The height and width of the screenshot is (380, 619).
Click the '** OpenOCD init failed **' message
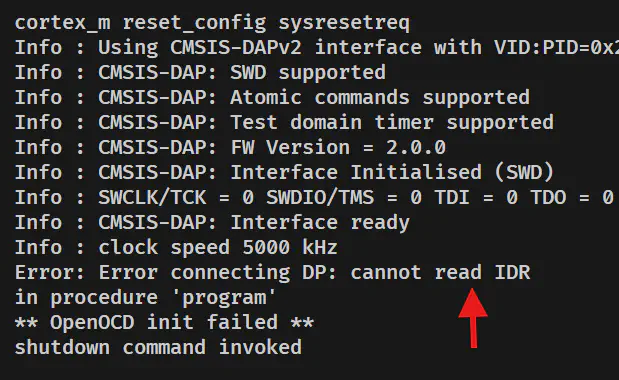pyautogui.click(x=165, y=322)
